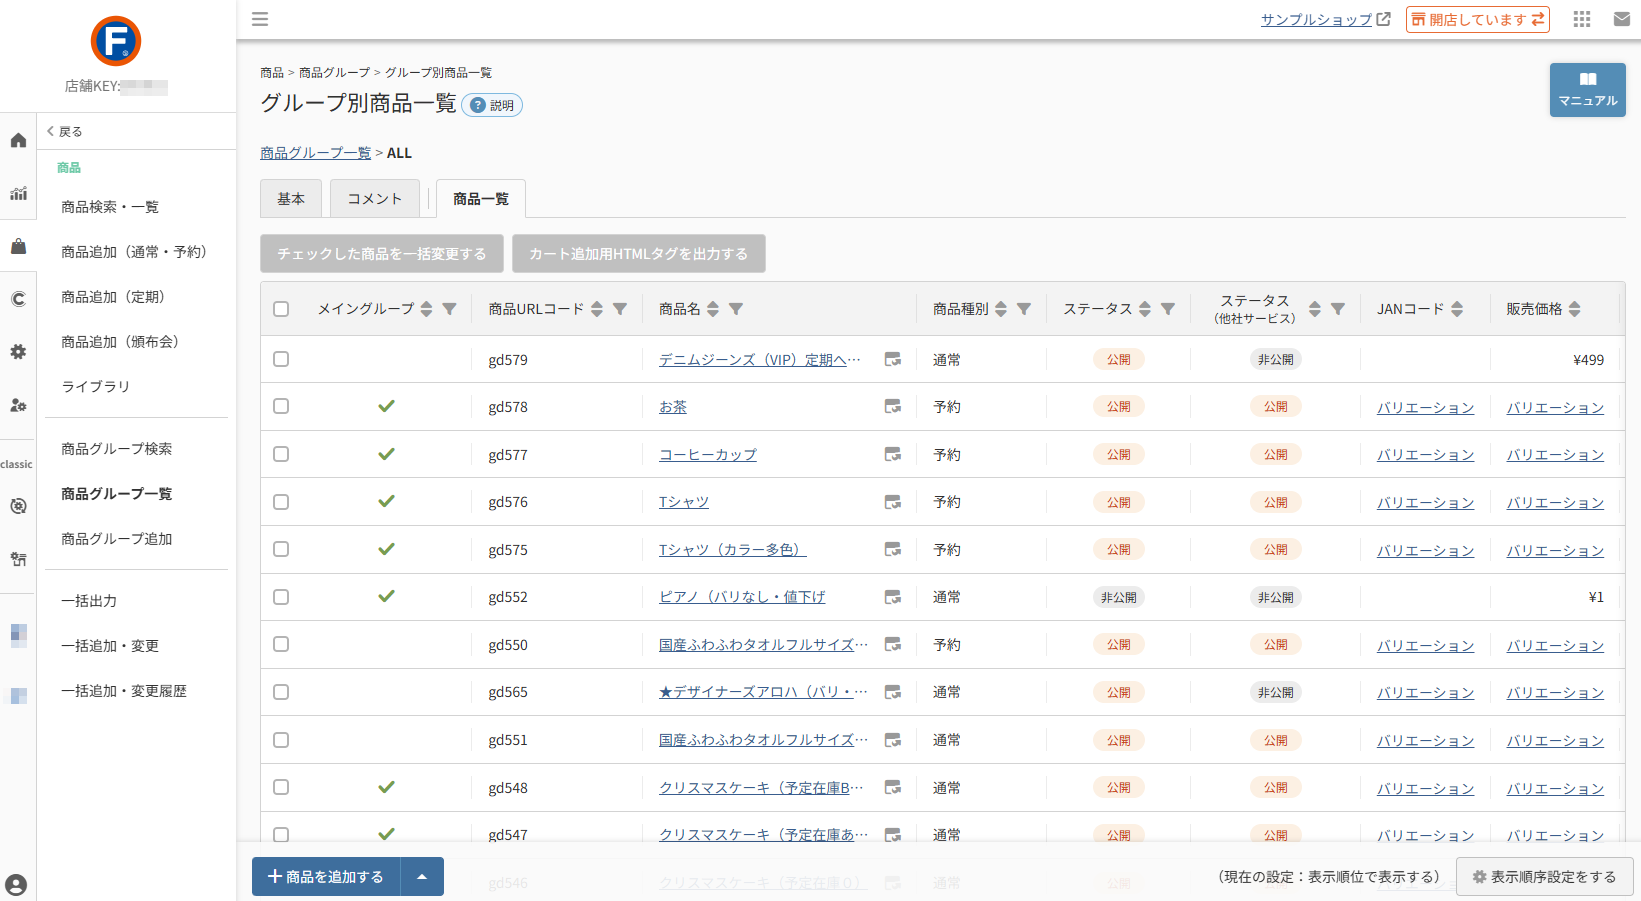Click the 商品を追加する button
1641x901 pixels.
(326, 877)
